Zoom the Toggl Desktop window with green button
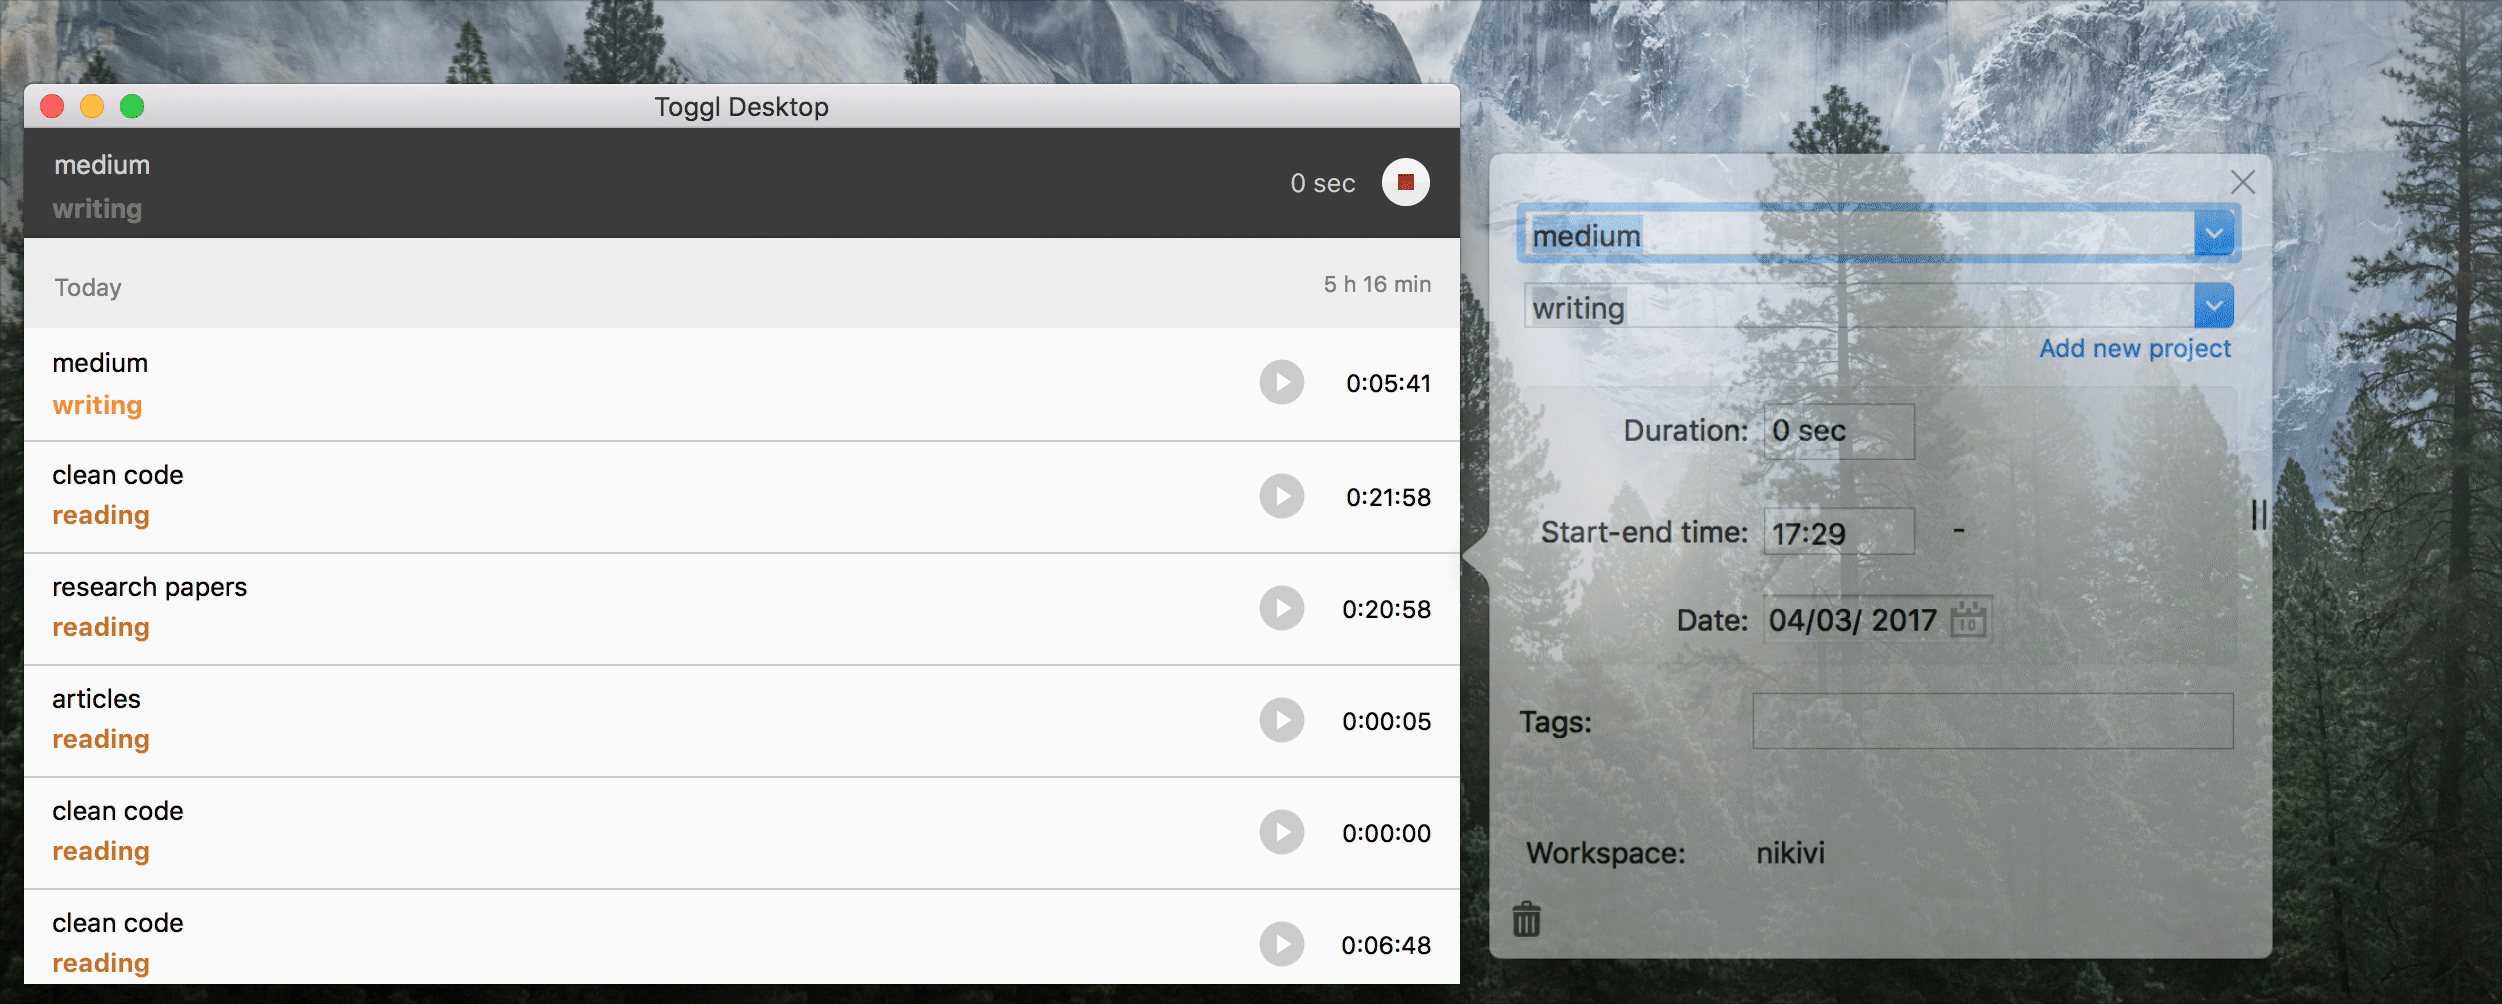The width and height of the screenshot is (2502, 1004). pos(132,106)
